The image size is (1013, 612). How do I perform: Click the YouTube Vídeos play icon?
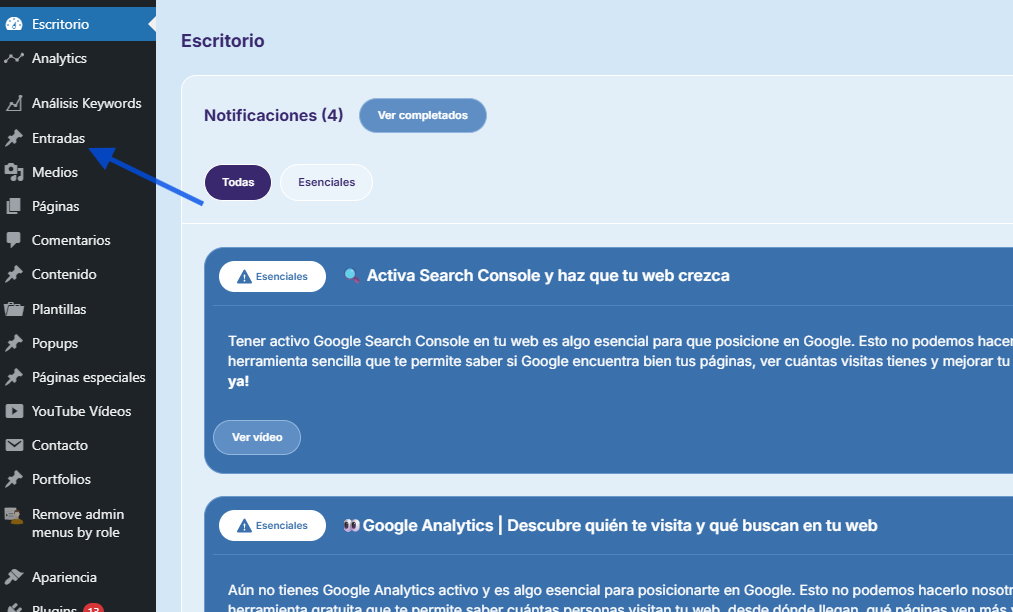click(14, 411)
